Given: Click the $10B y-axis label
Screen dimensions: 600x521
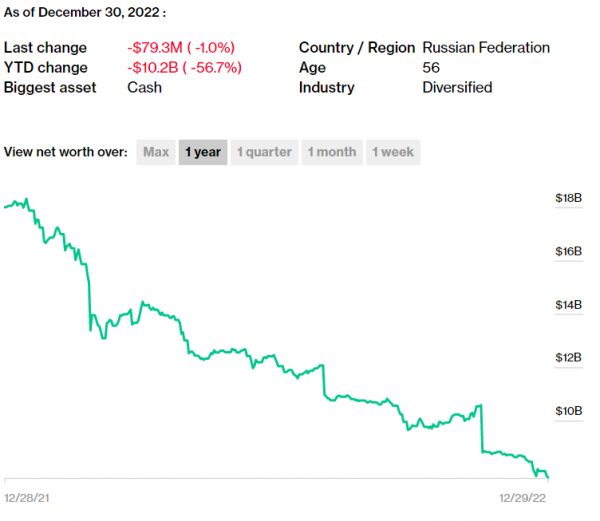Looking at the screenshot, I should (x=568, y=410).
